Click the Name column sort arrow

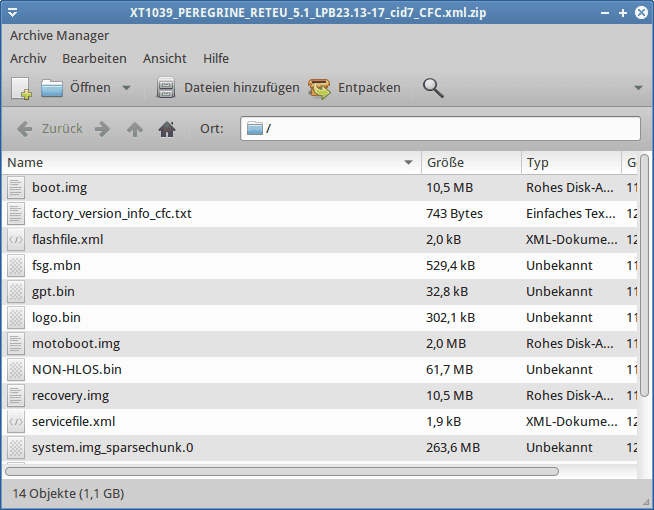pos(408,163)
